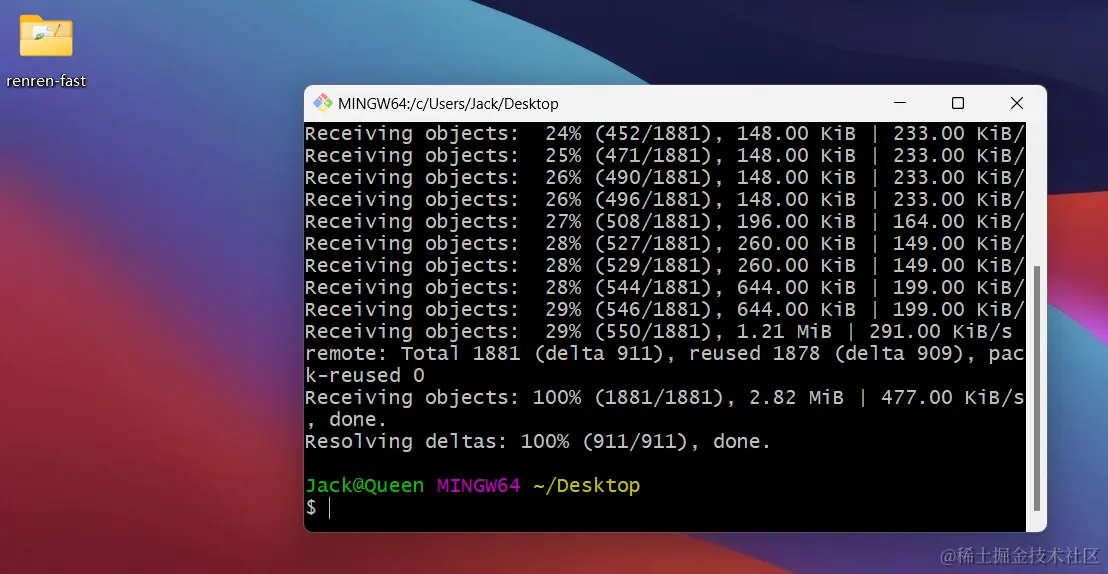Click the 'k-reused 0' output line
The width and height of the screenshot is (1108, 574).
point(365,375)
